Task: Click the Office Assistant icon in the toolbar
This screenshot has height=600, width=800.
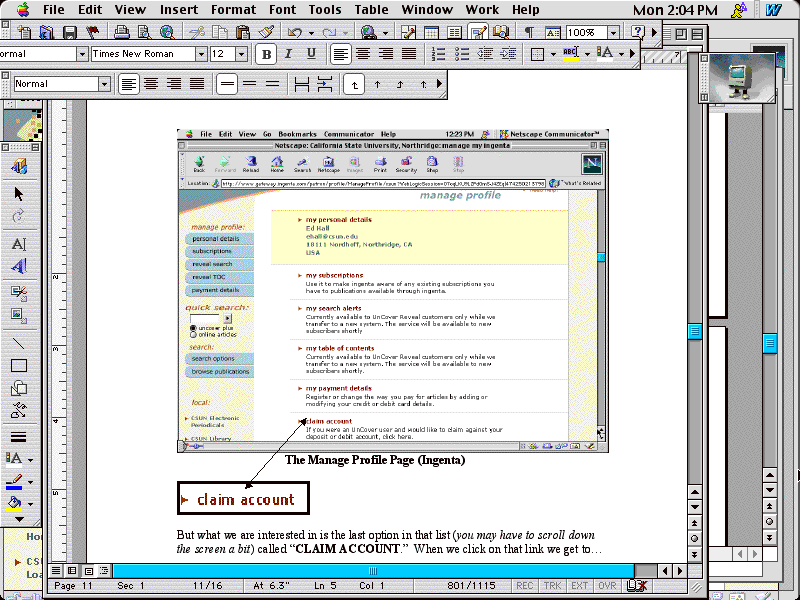Action: click(638, 33)
